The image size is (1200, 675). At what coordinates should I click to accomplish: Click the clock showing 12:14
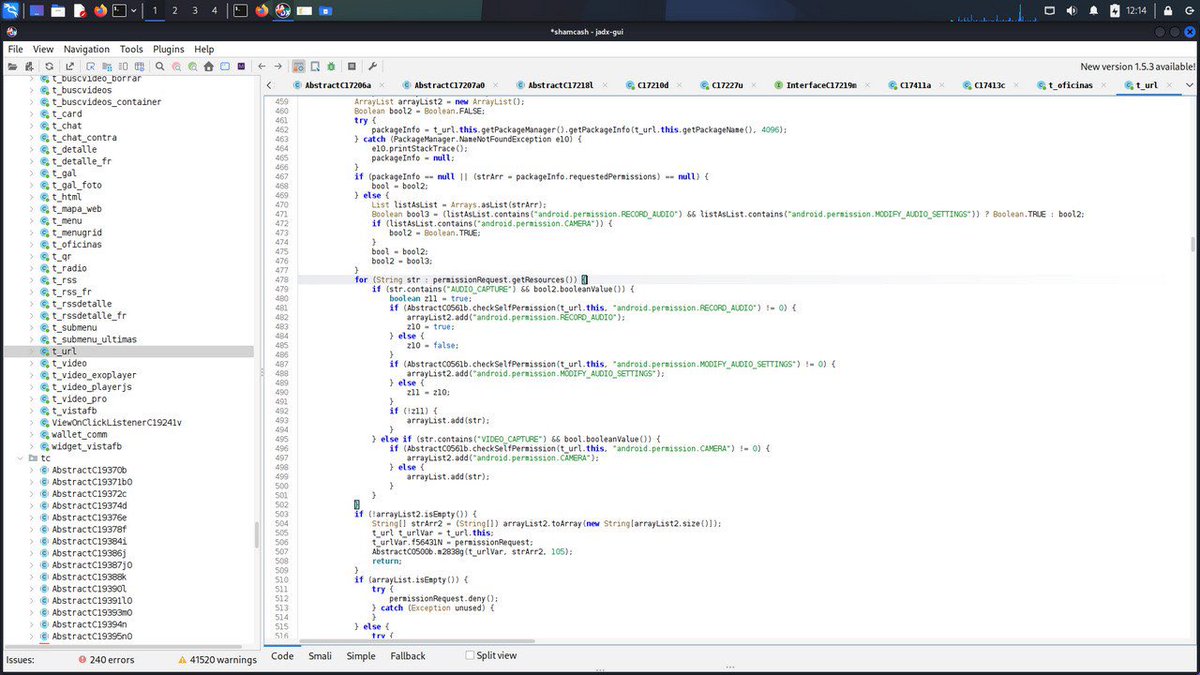pos(1137,11)
